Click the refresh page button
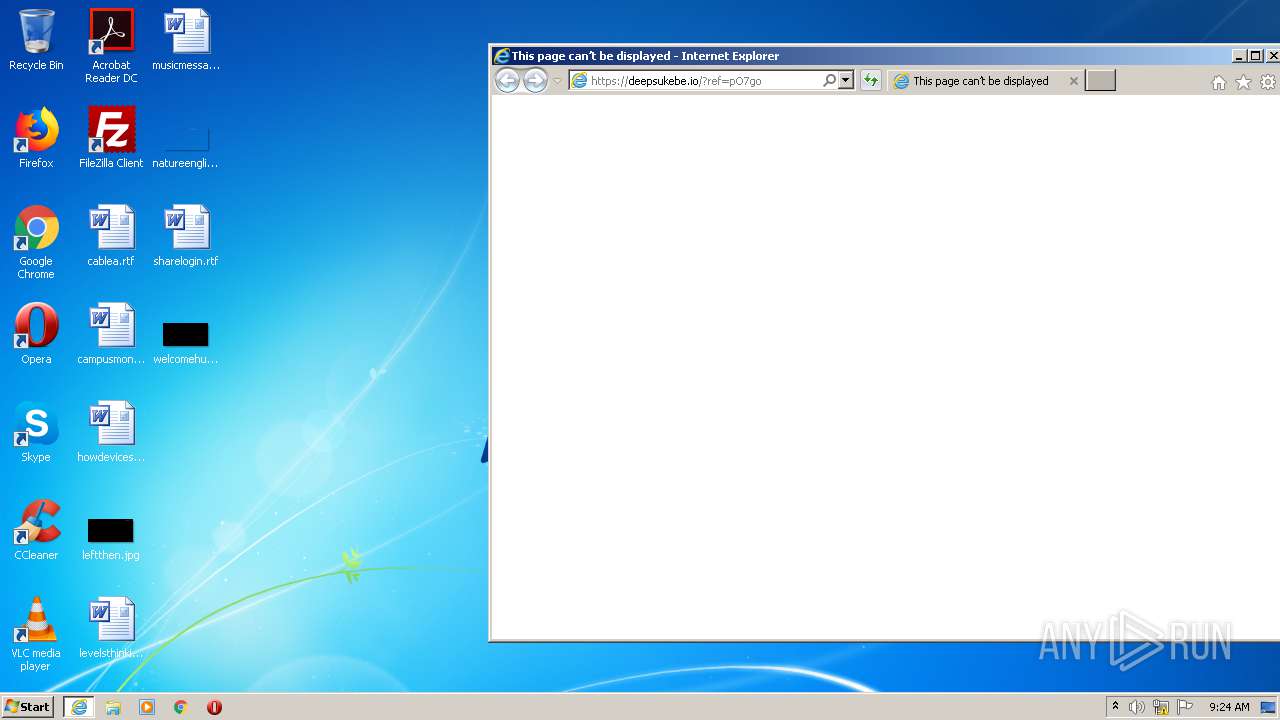The height and width of the screenshot is (720, 1280). 871,81
